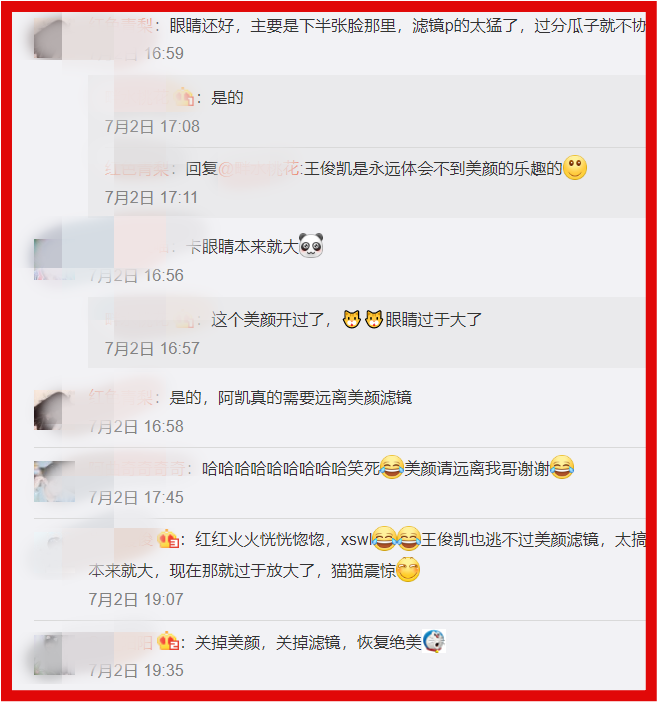Click the Doraemon sticker after 恢复绝美
The image size is (658, 702).
434,641
